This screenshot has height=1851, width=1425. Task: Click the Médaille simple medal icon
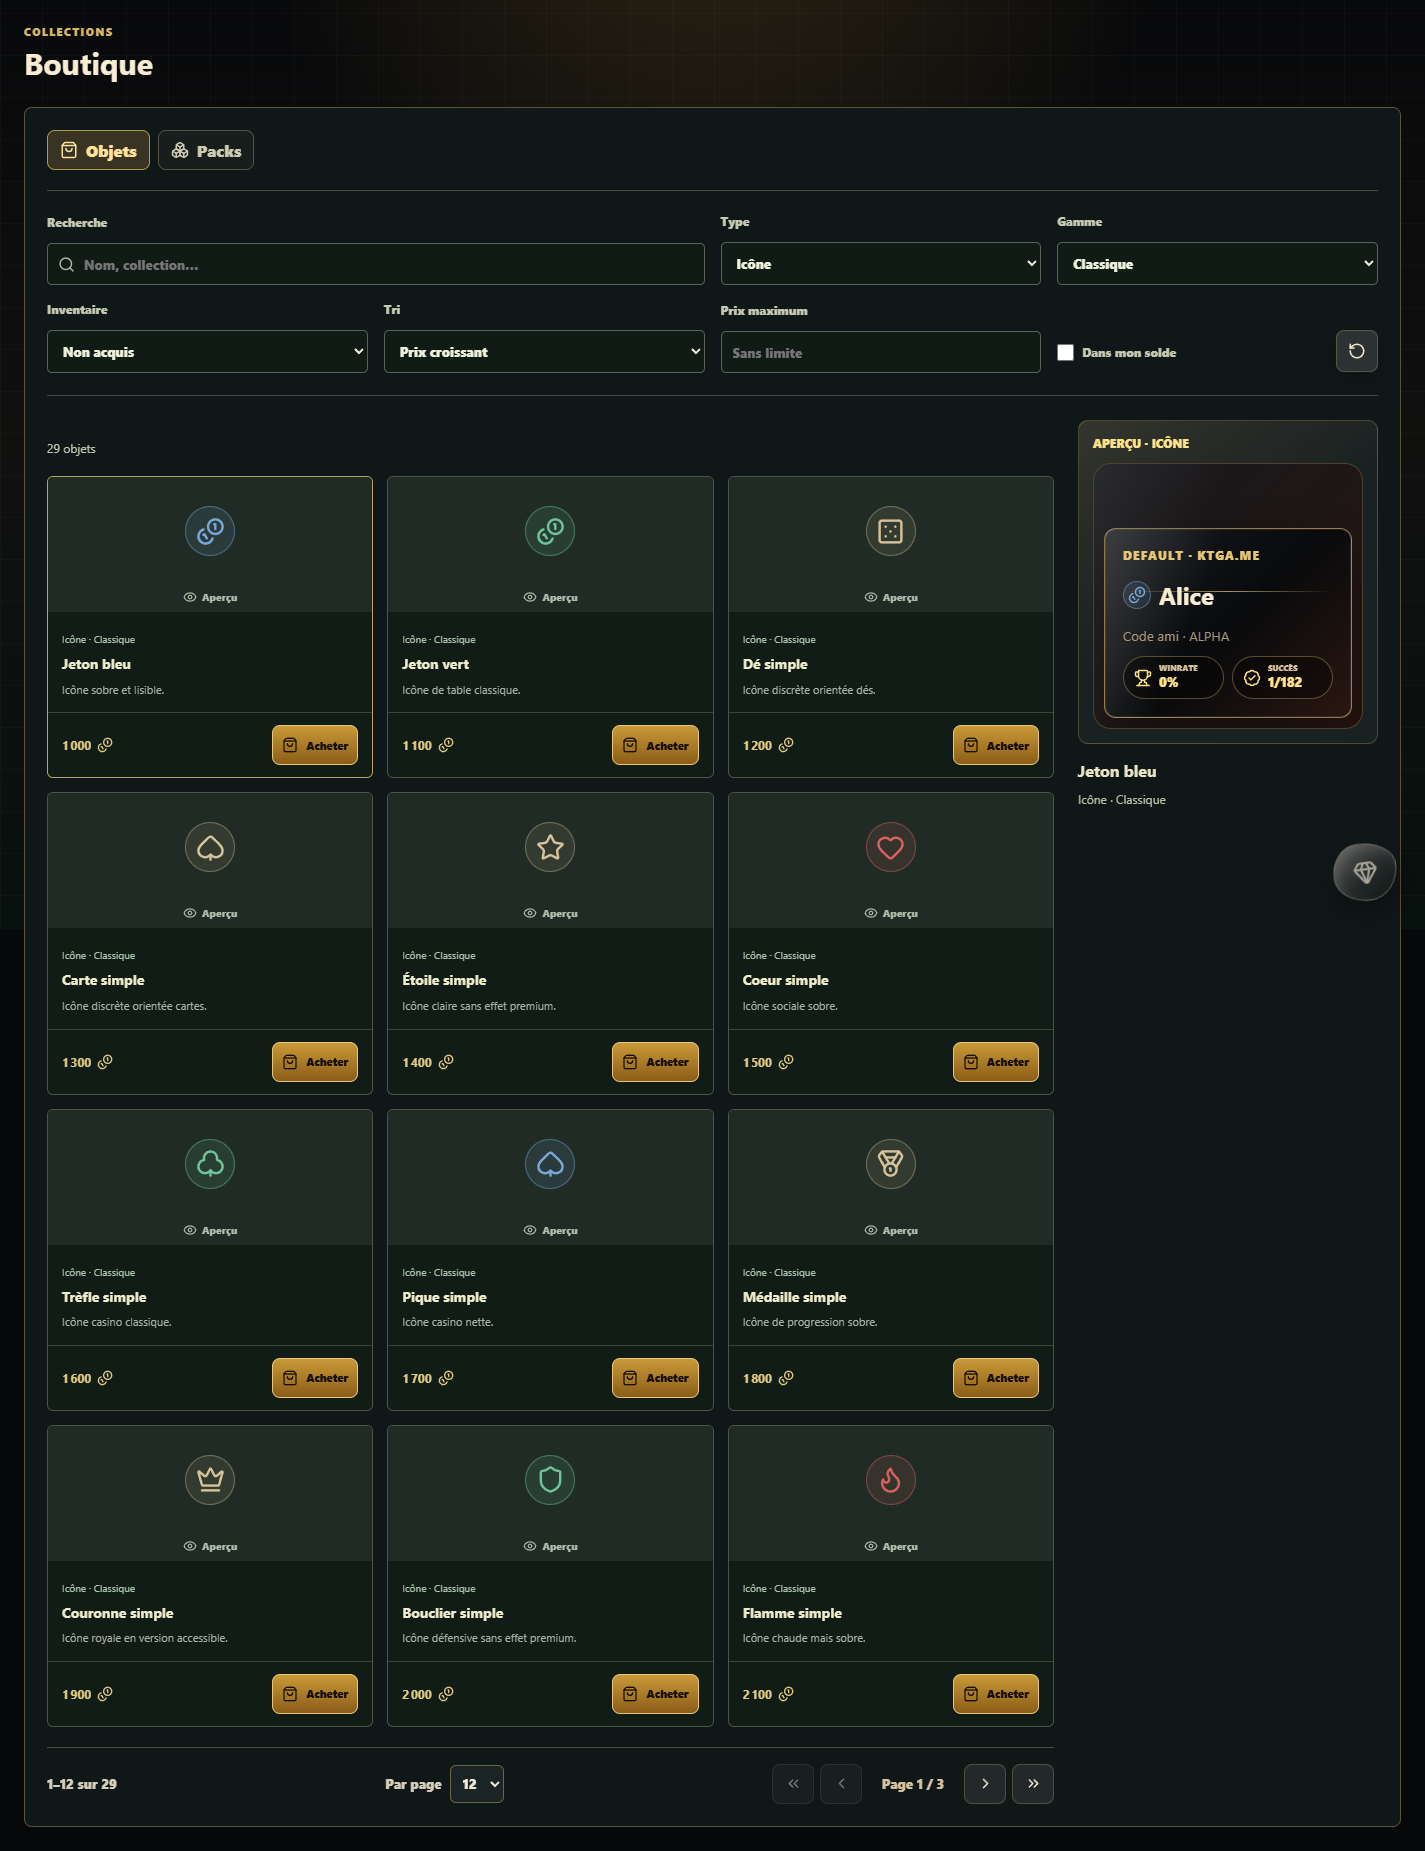(x=890, y=1163)
